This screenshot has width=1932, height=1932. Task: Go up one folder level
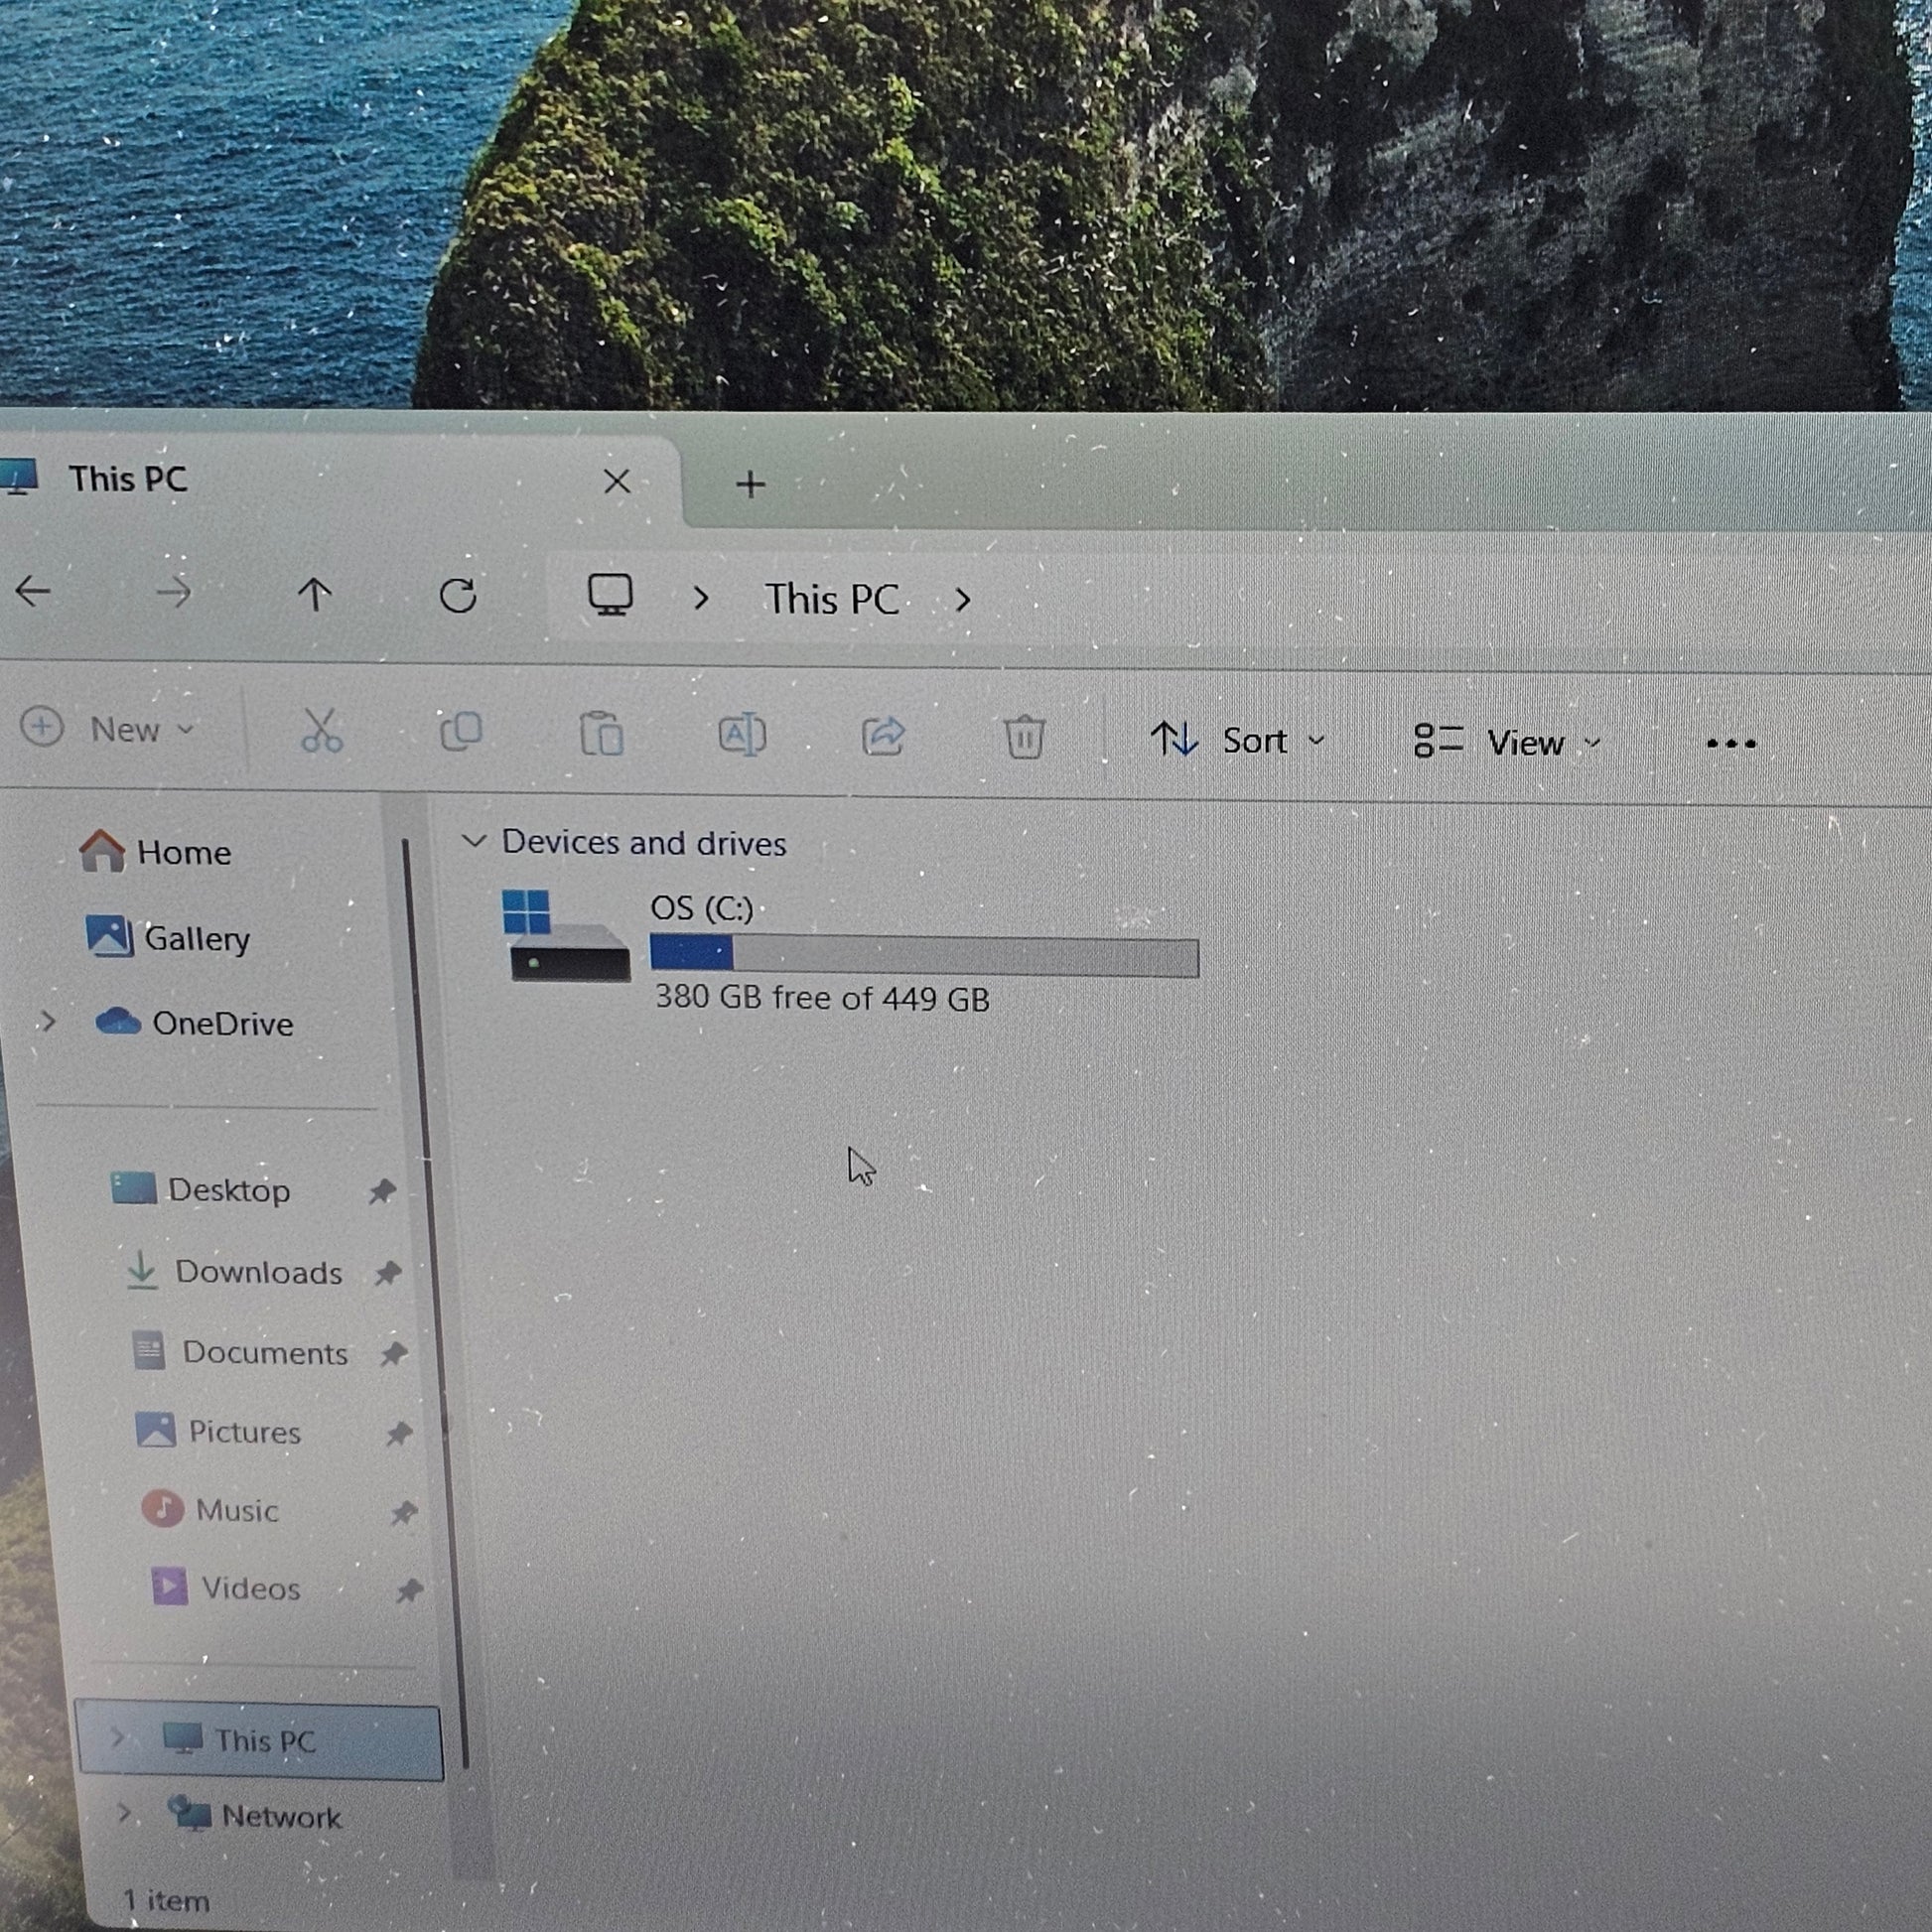pyautogui.click(x=314, y=595)
